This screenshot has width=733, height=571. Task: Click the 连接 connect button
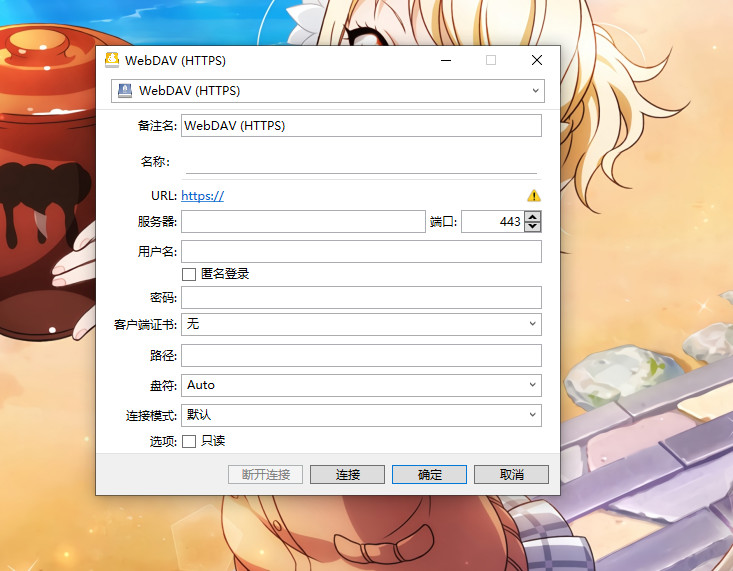pos(347,475)
